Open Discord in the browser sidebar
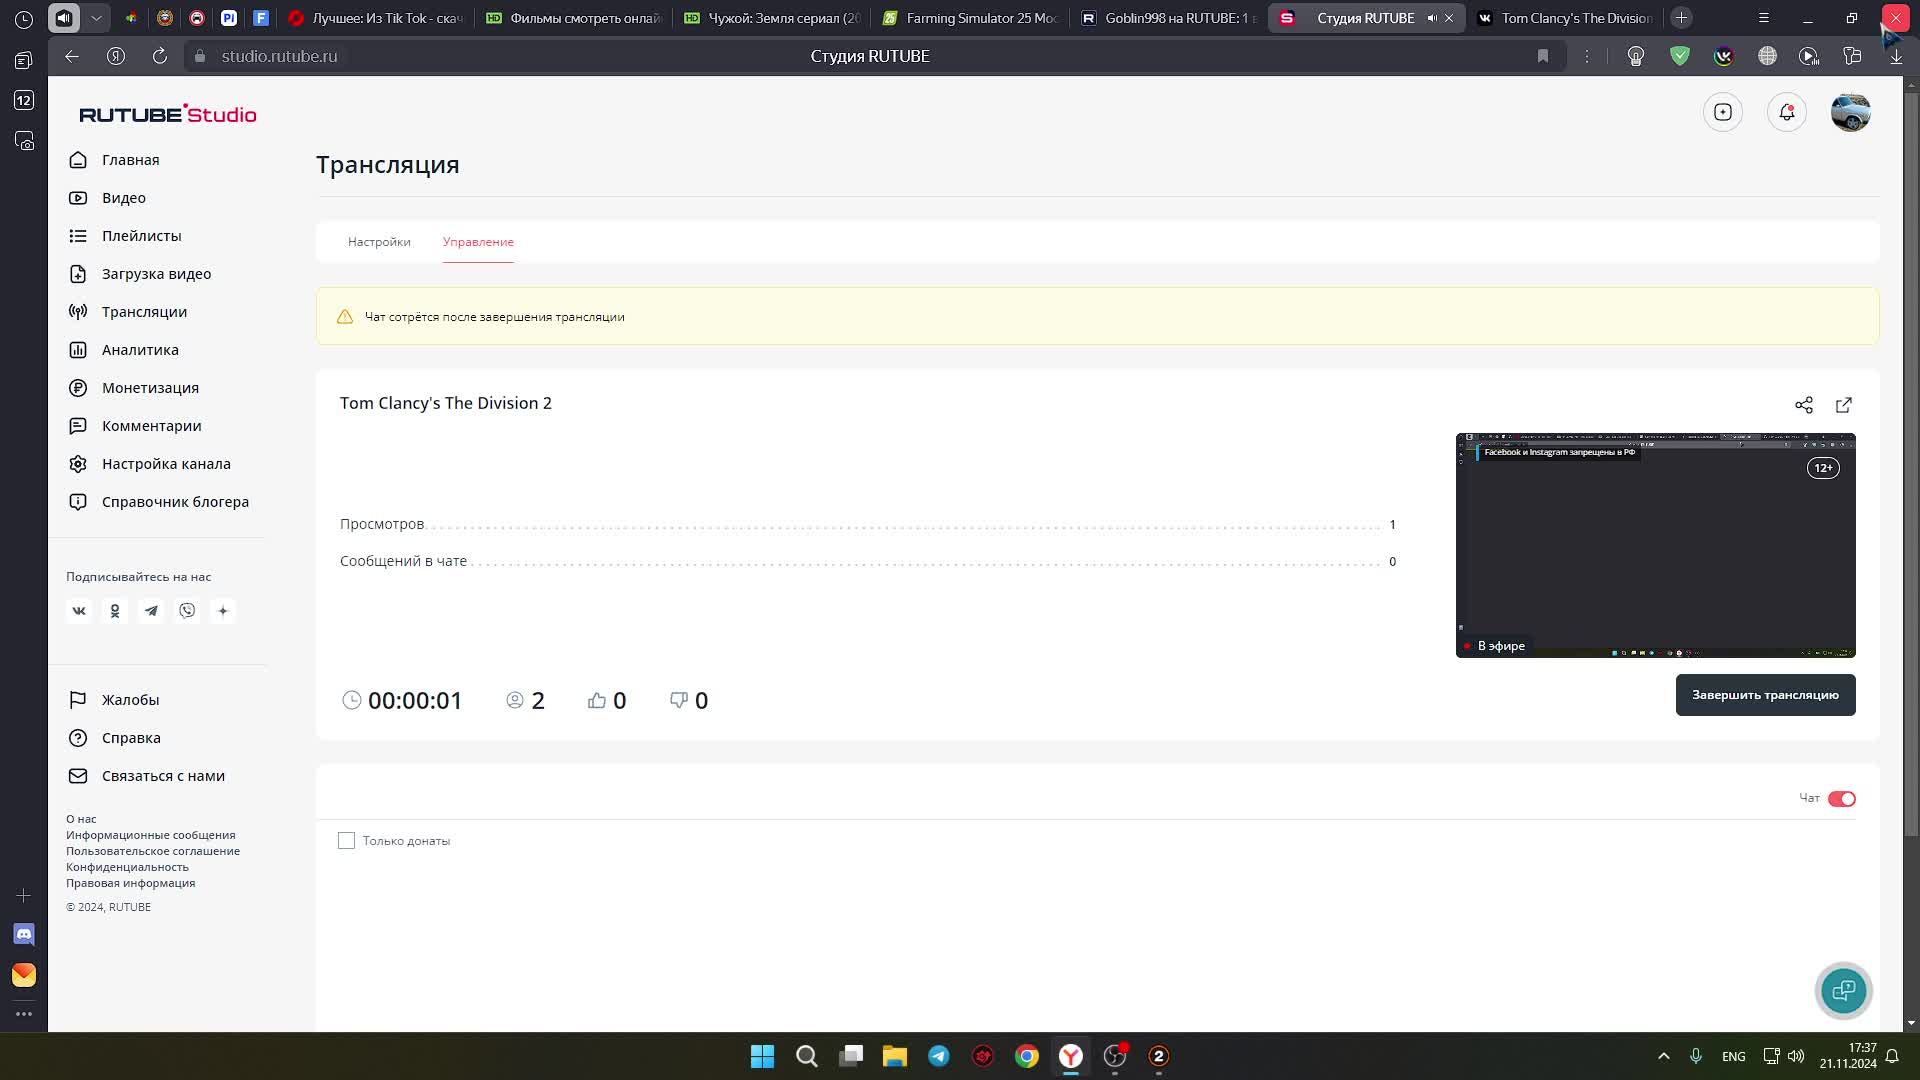Screen dimensions: 1920x1080 tap(24, 934)
